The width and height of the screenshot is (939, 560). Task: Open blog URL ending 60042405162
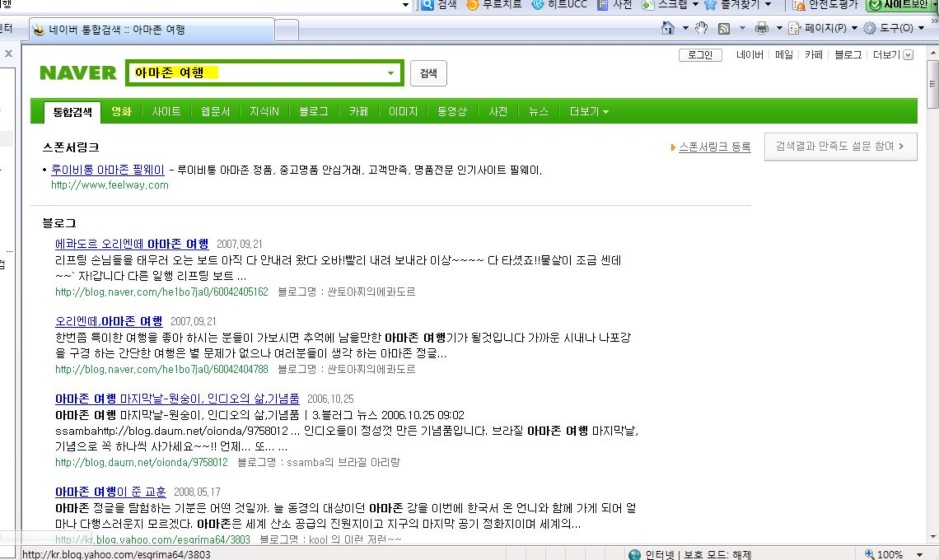(162, 292)
